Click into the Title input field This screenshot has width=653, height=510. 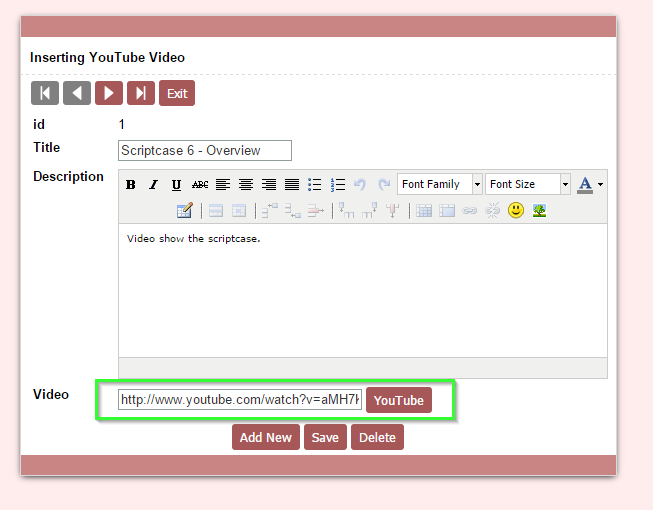[x=205, y=151]
